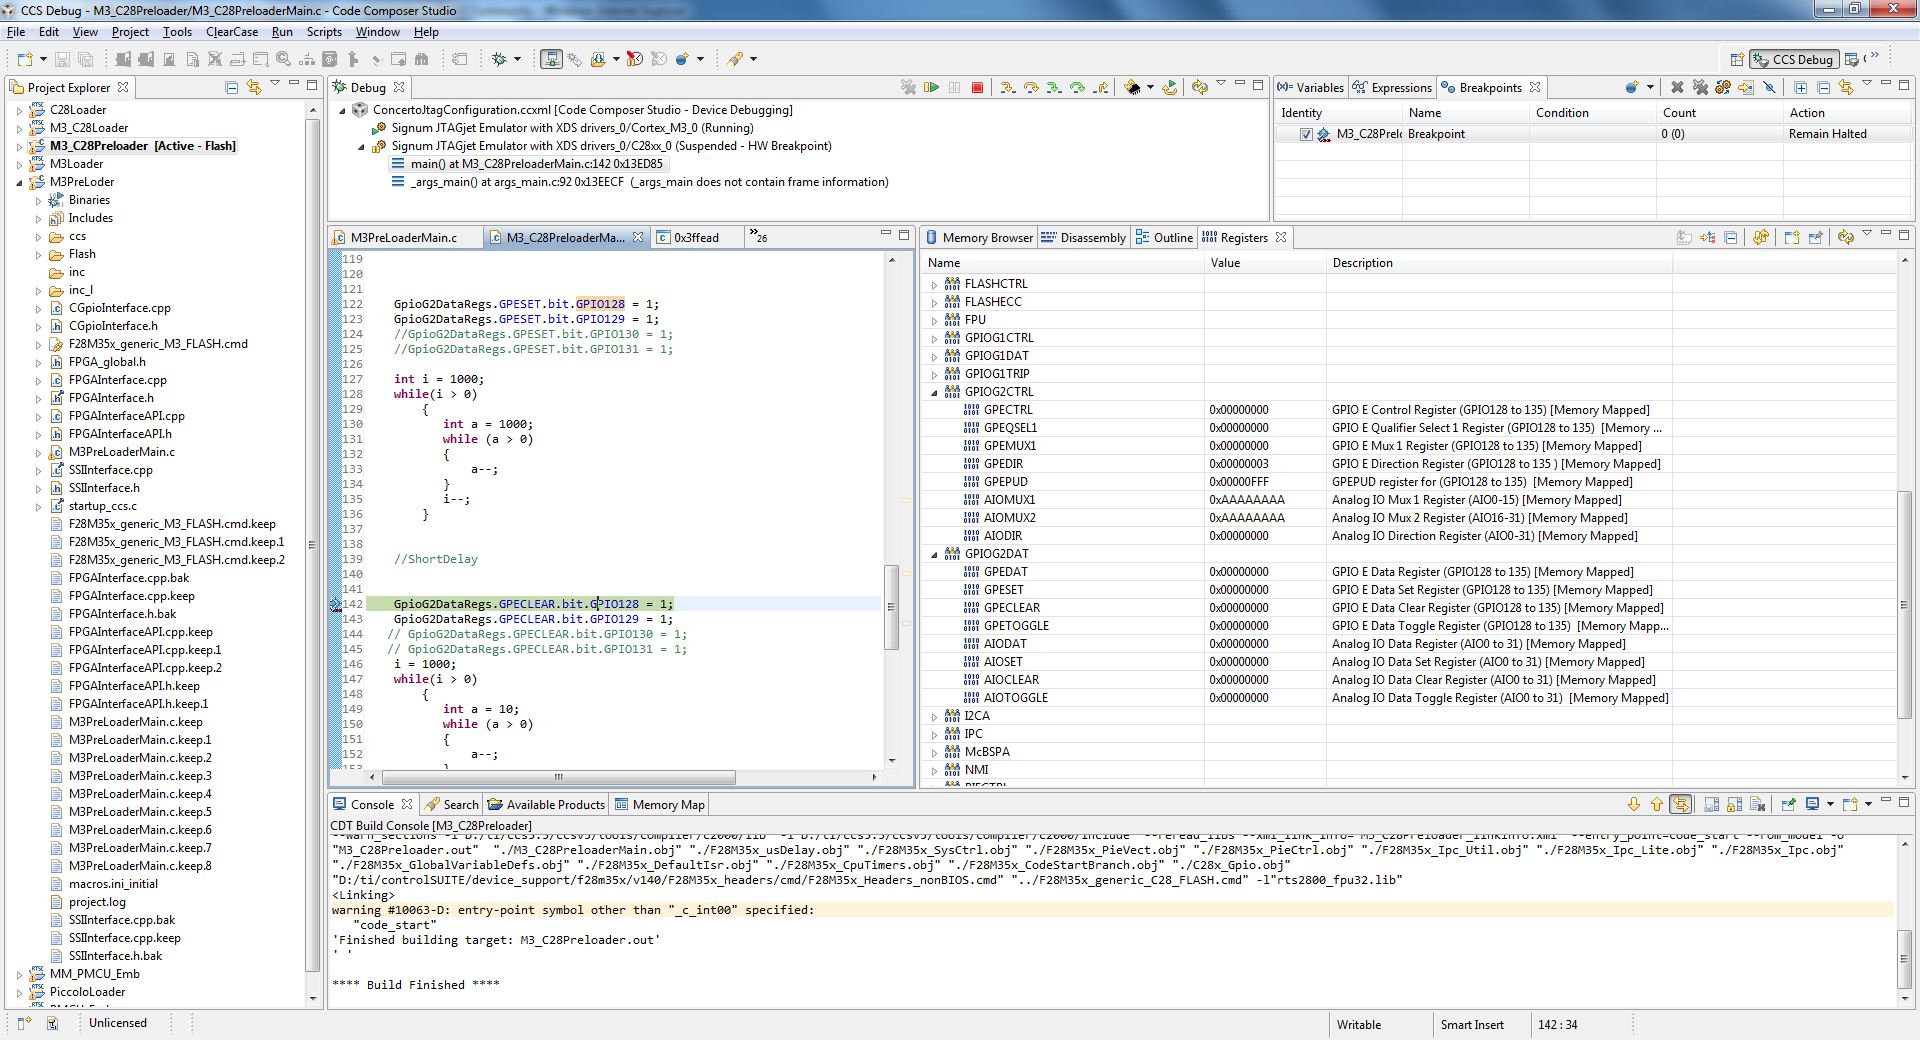Expand the Flash folder in project tree
The image size is (1920, 1040).
39,254
